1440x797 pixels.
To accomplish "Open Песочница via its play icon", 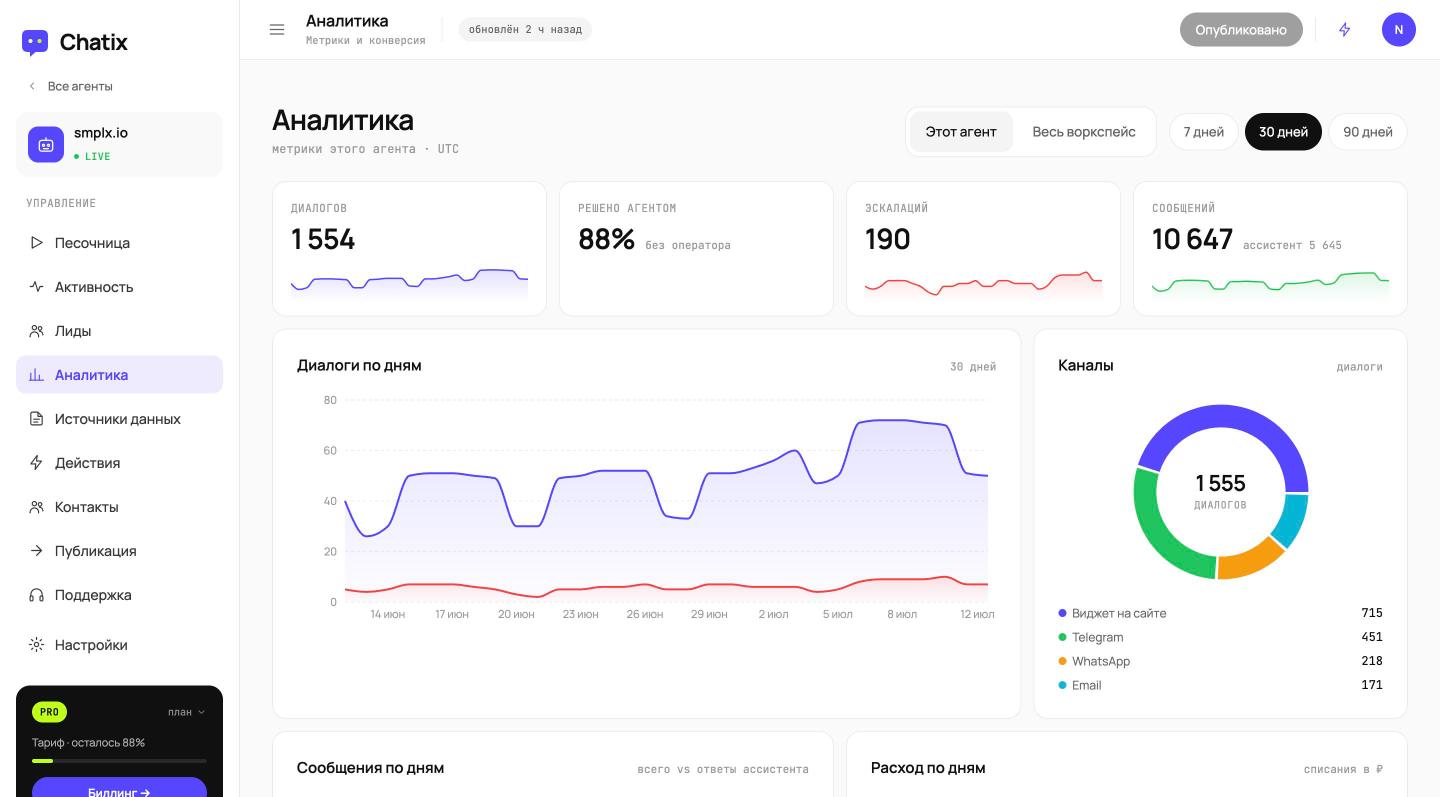I will (36, 243).
